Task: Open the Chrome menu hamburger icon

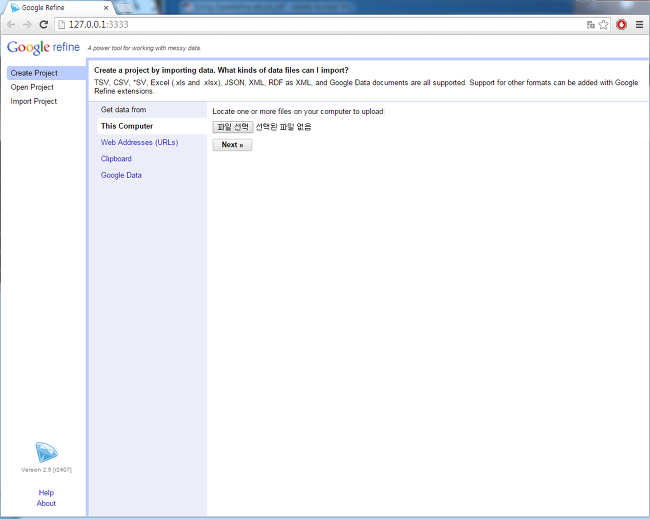Action: click(639, 25)
